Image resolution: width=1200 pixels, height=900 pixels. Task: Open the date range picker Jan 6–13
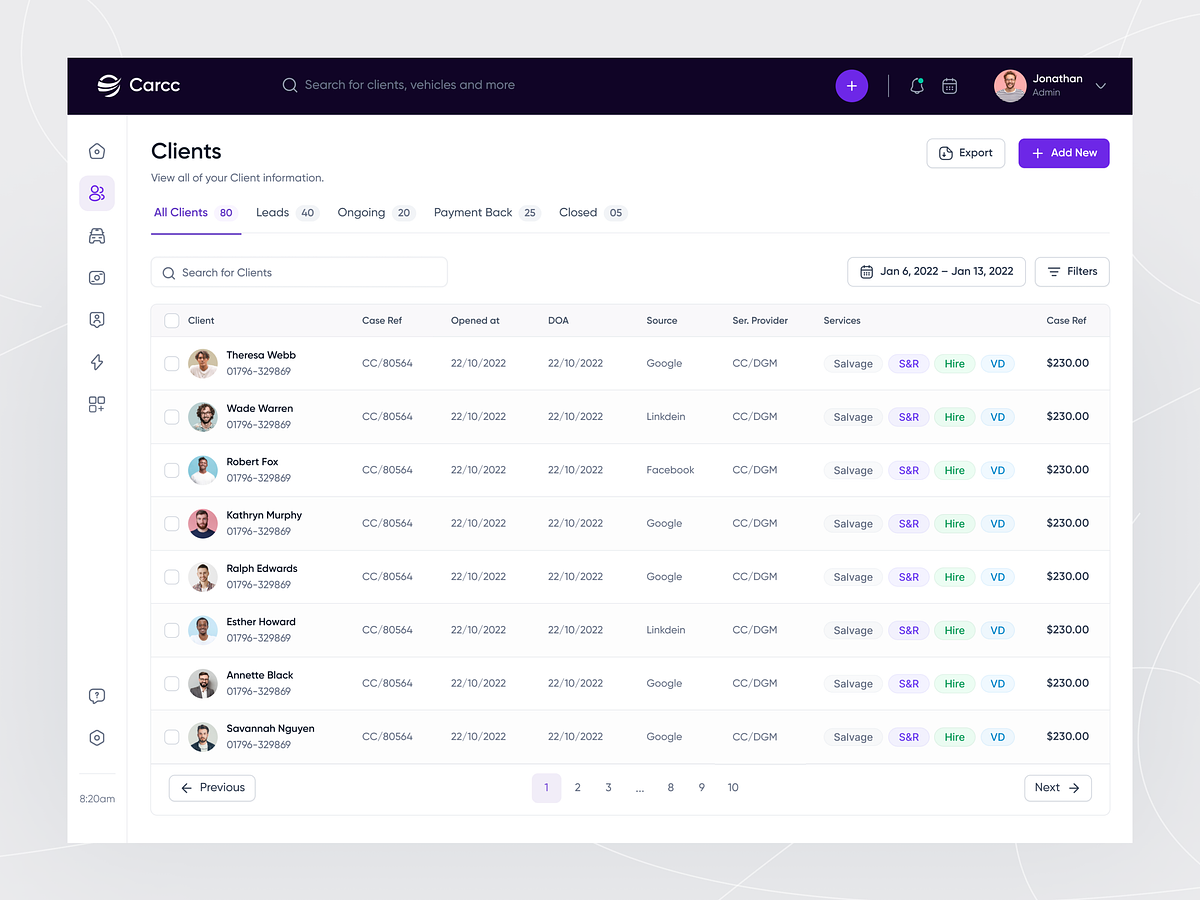tap(936, 271)
